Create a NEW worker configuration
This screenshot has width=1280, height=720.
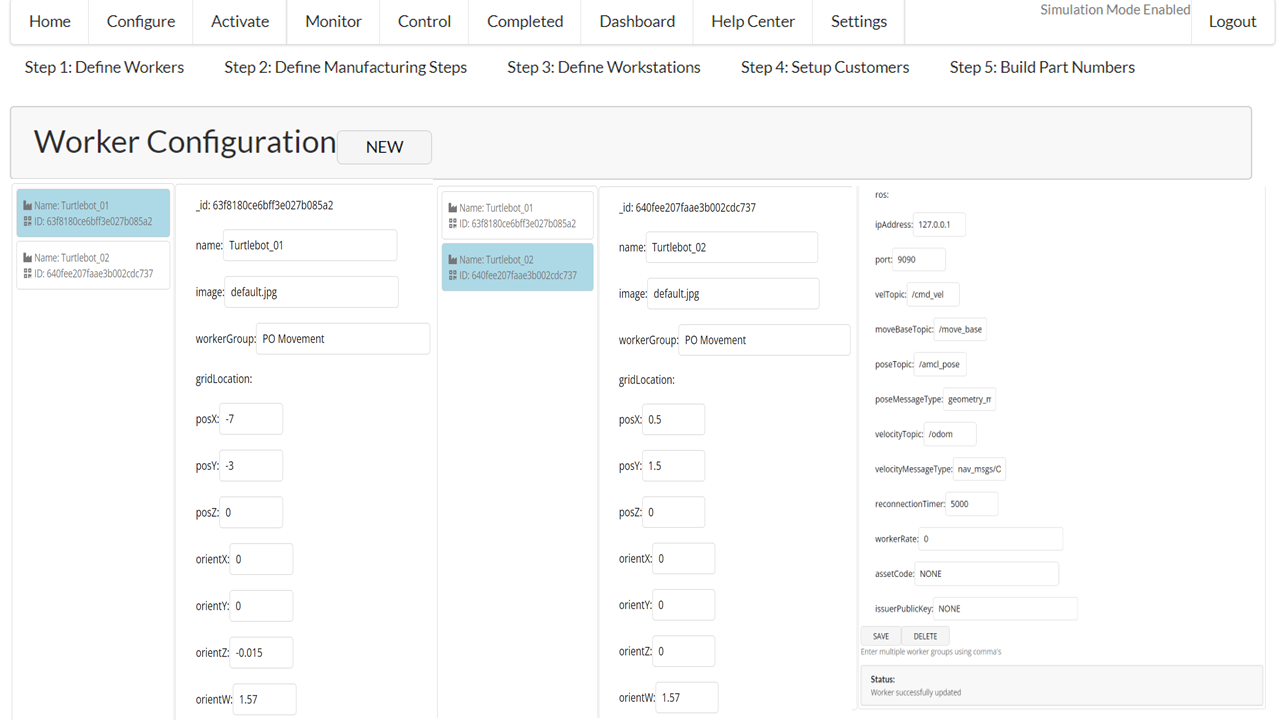point(384,147)
